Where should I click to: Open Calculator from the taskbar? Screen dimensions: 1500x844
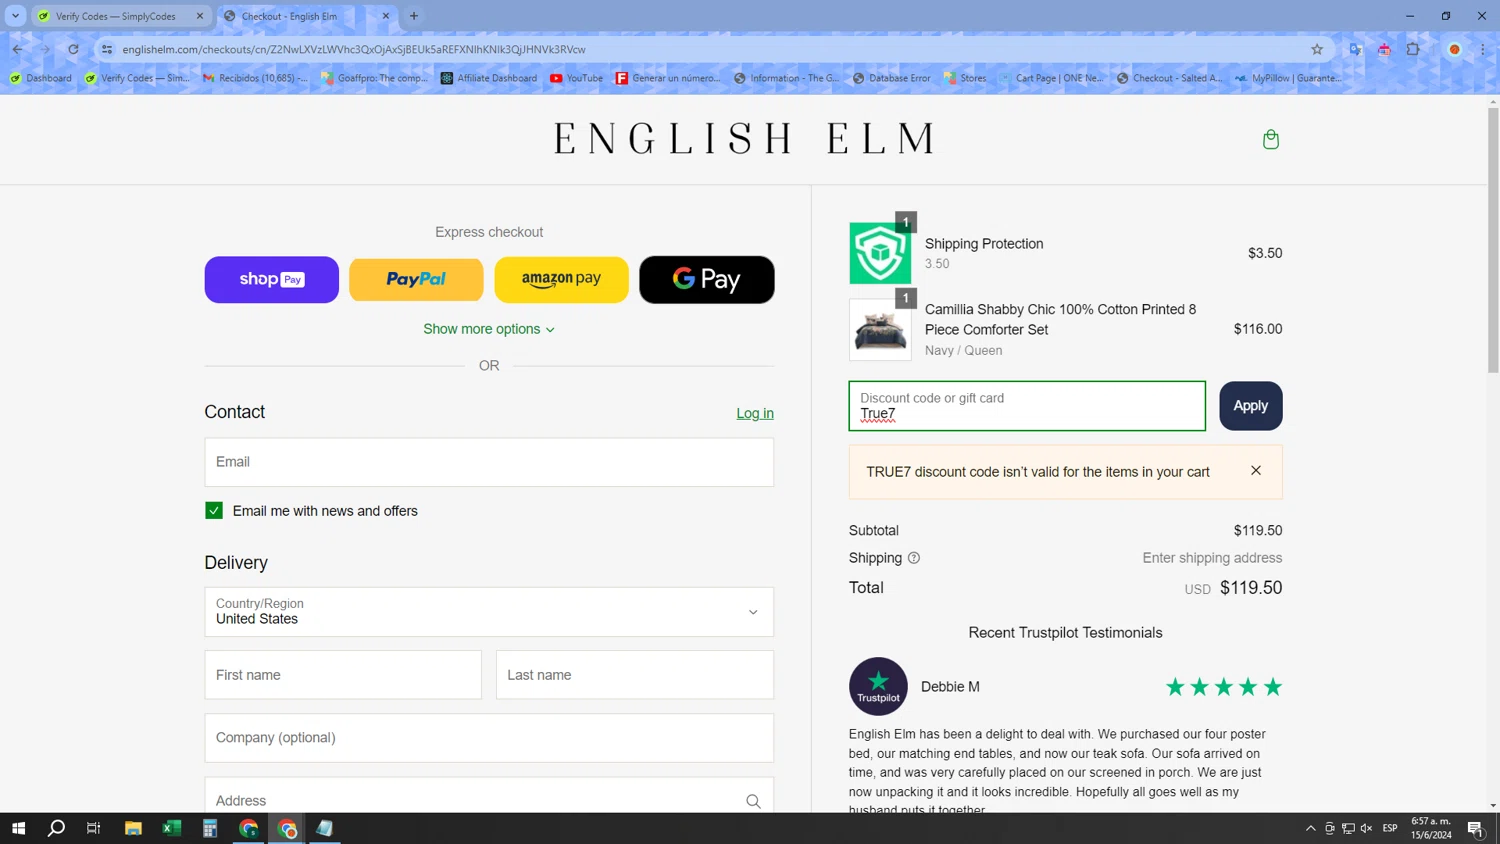210,828
